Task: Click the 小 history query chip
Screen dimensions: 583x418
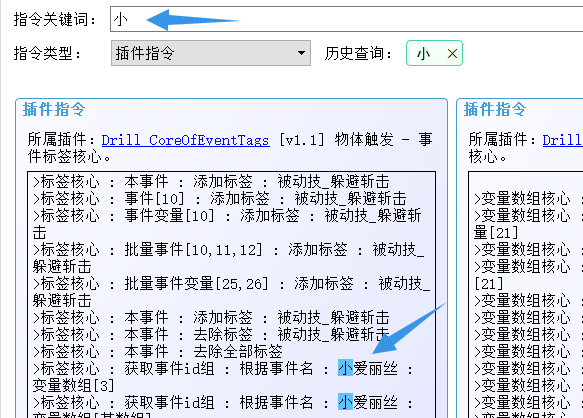Action: point(434,53)
